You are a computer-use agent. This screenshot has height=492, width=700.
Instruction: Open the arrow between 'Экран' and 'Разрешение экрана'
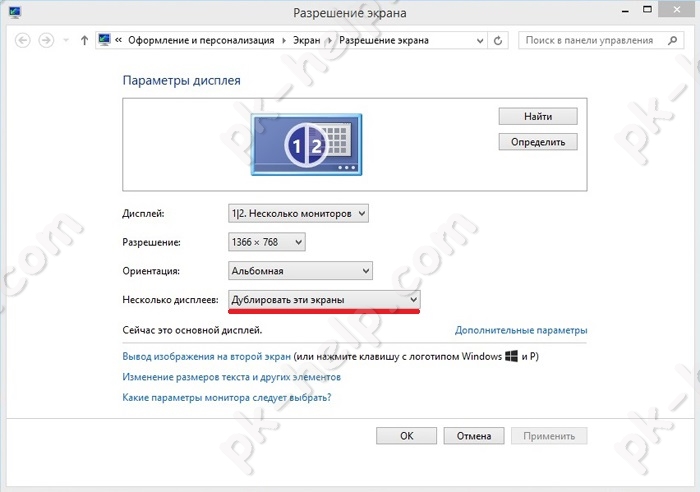[x=330, y=41]
